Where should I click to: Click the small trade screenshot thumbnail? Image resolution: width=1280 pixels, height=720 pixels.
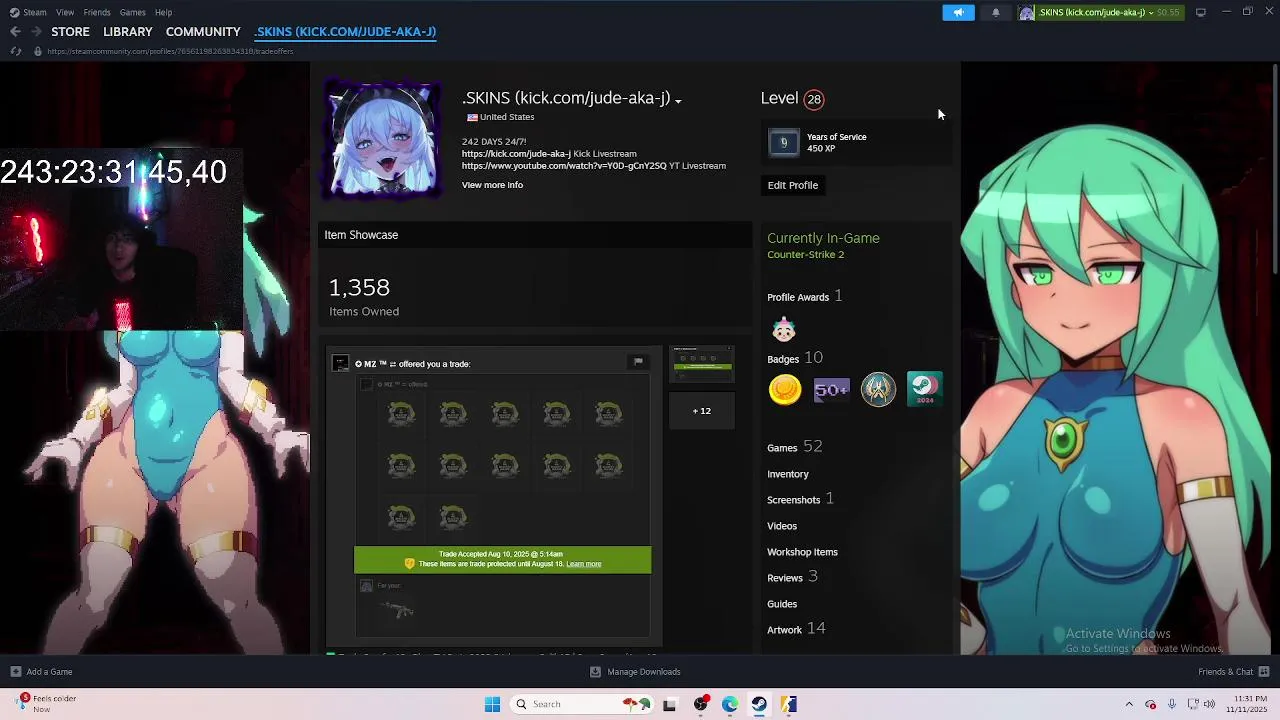[x=702, y=365]
